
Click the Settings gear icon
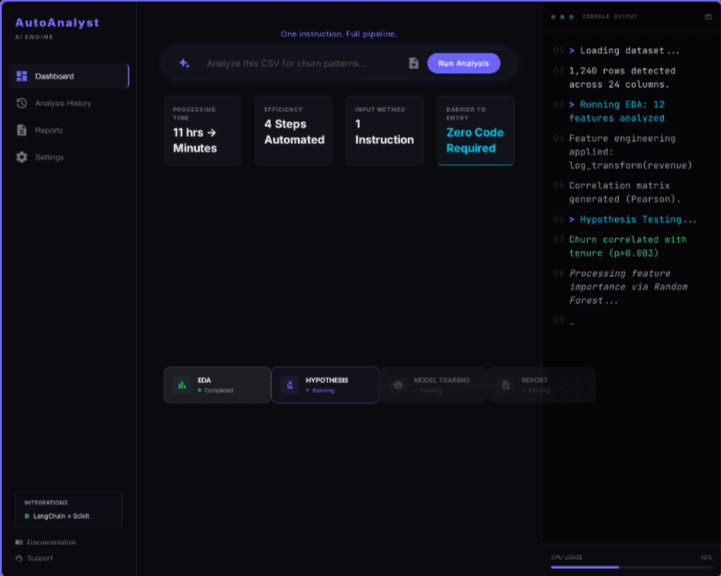tap(22, 157)
